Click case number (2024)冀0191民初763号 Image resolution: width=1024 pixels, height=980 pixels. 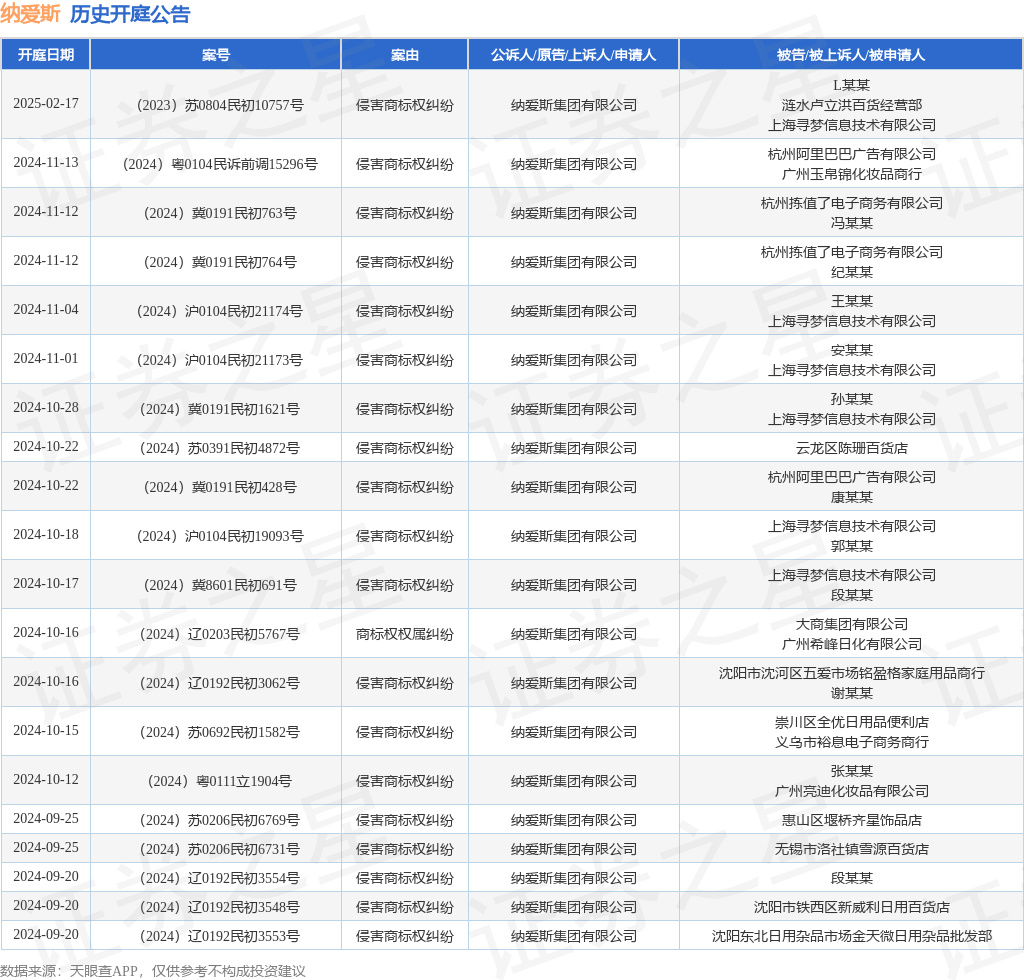(x=220, y=213)
